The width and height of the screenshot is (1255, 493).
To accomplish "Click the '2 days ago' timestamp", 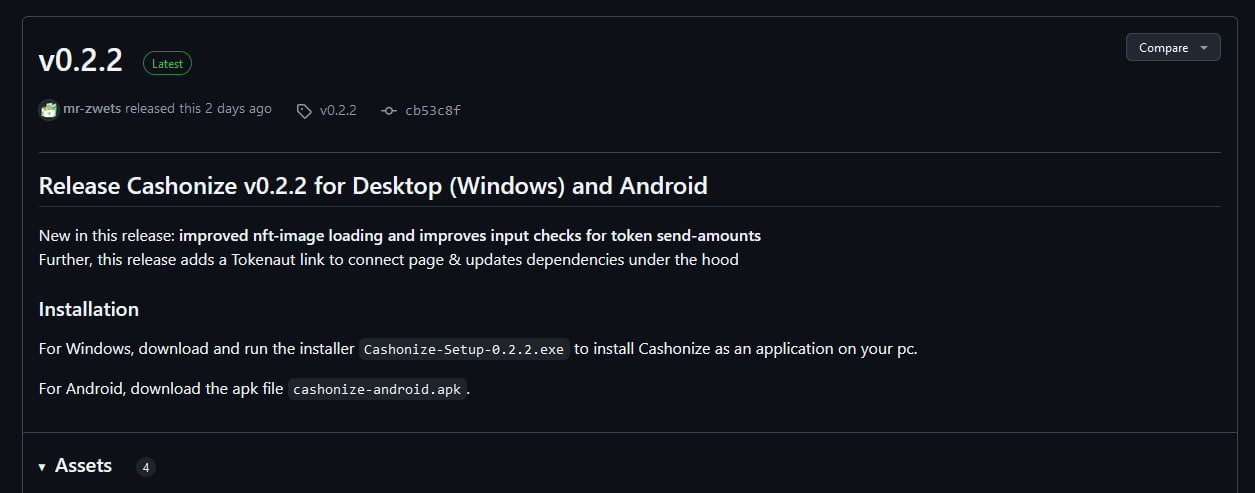I will (x=238, y=109).
